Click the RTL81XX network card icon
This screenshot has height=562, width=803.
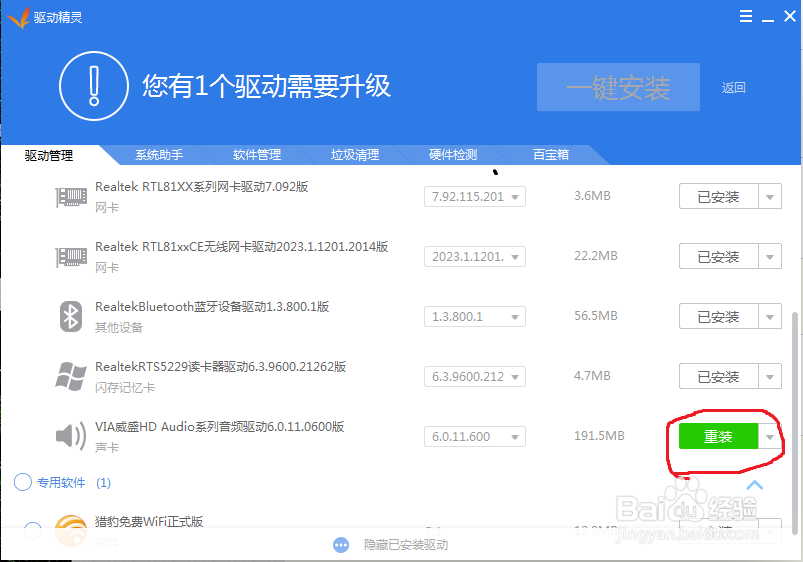click(x=71, y=197)
